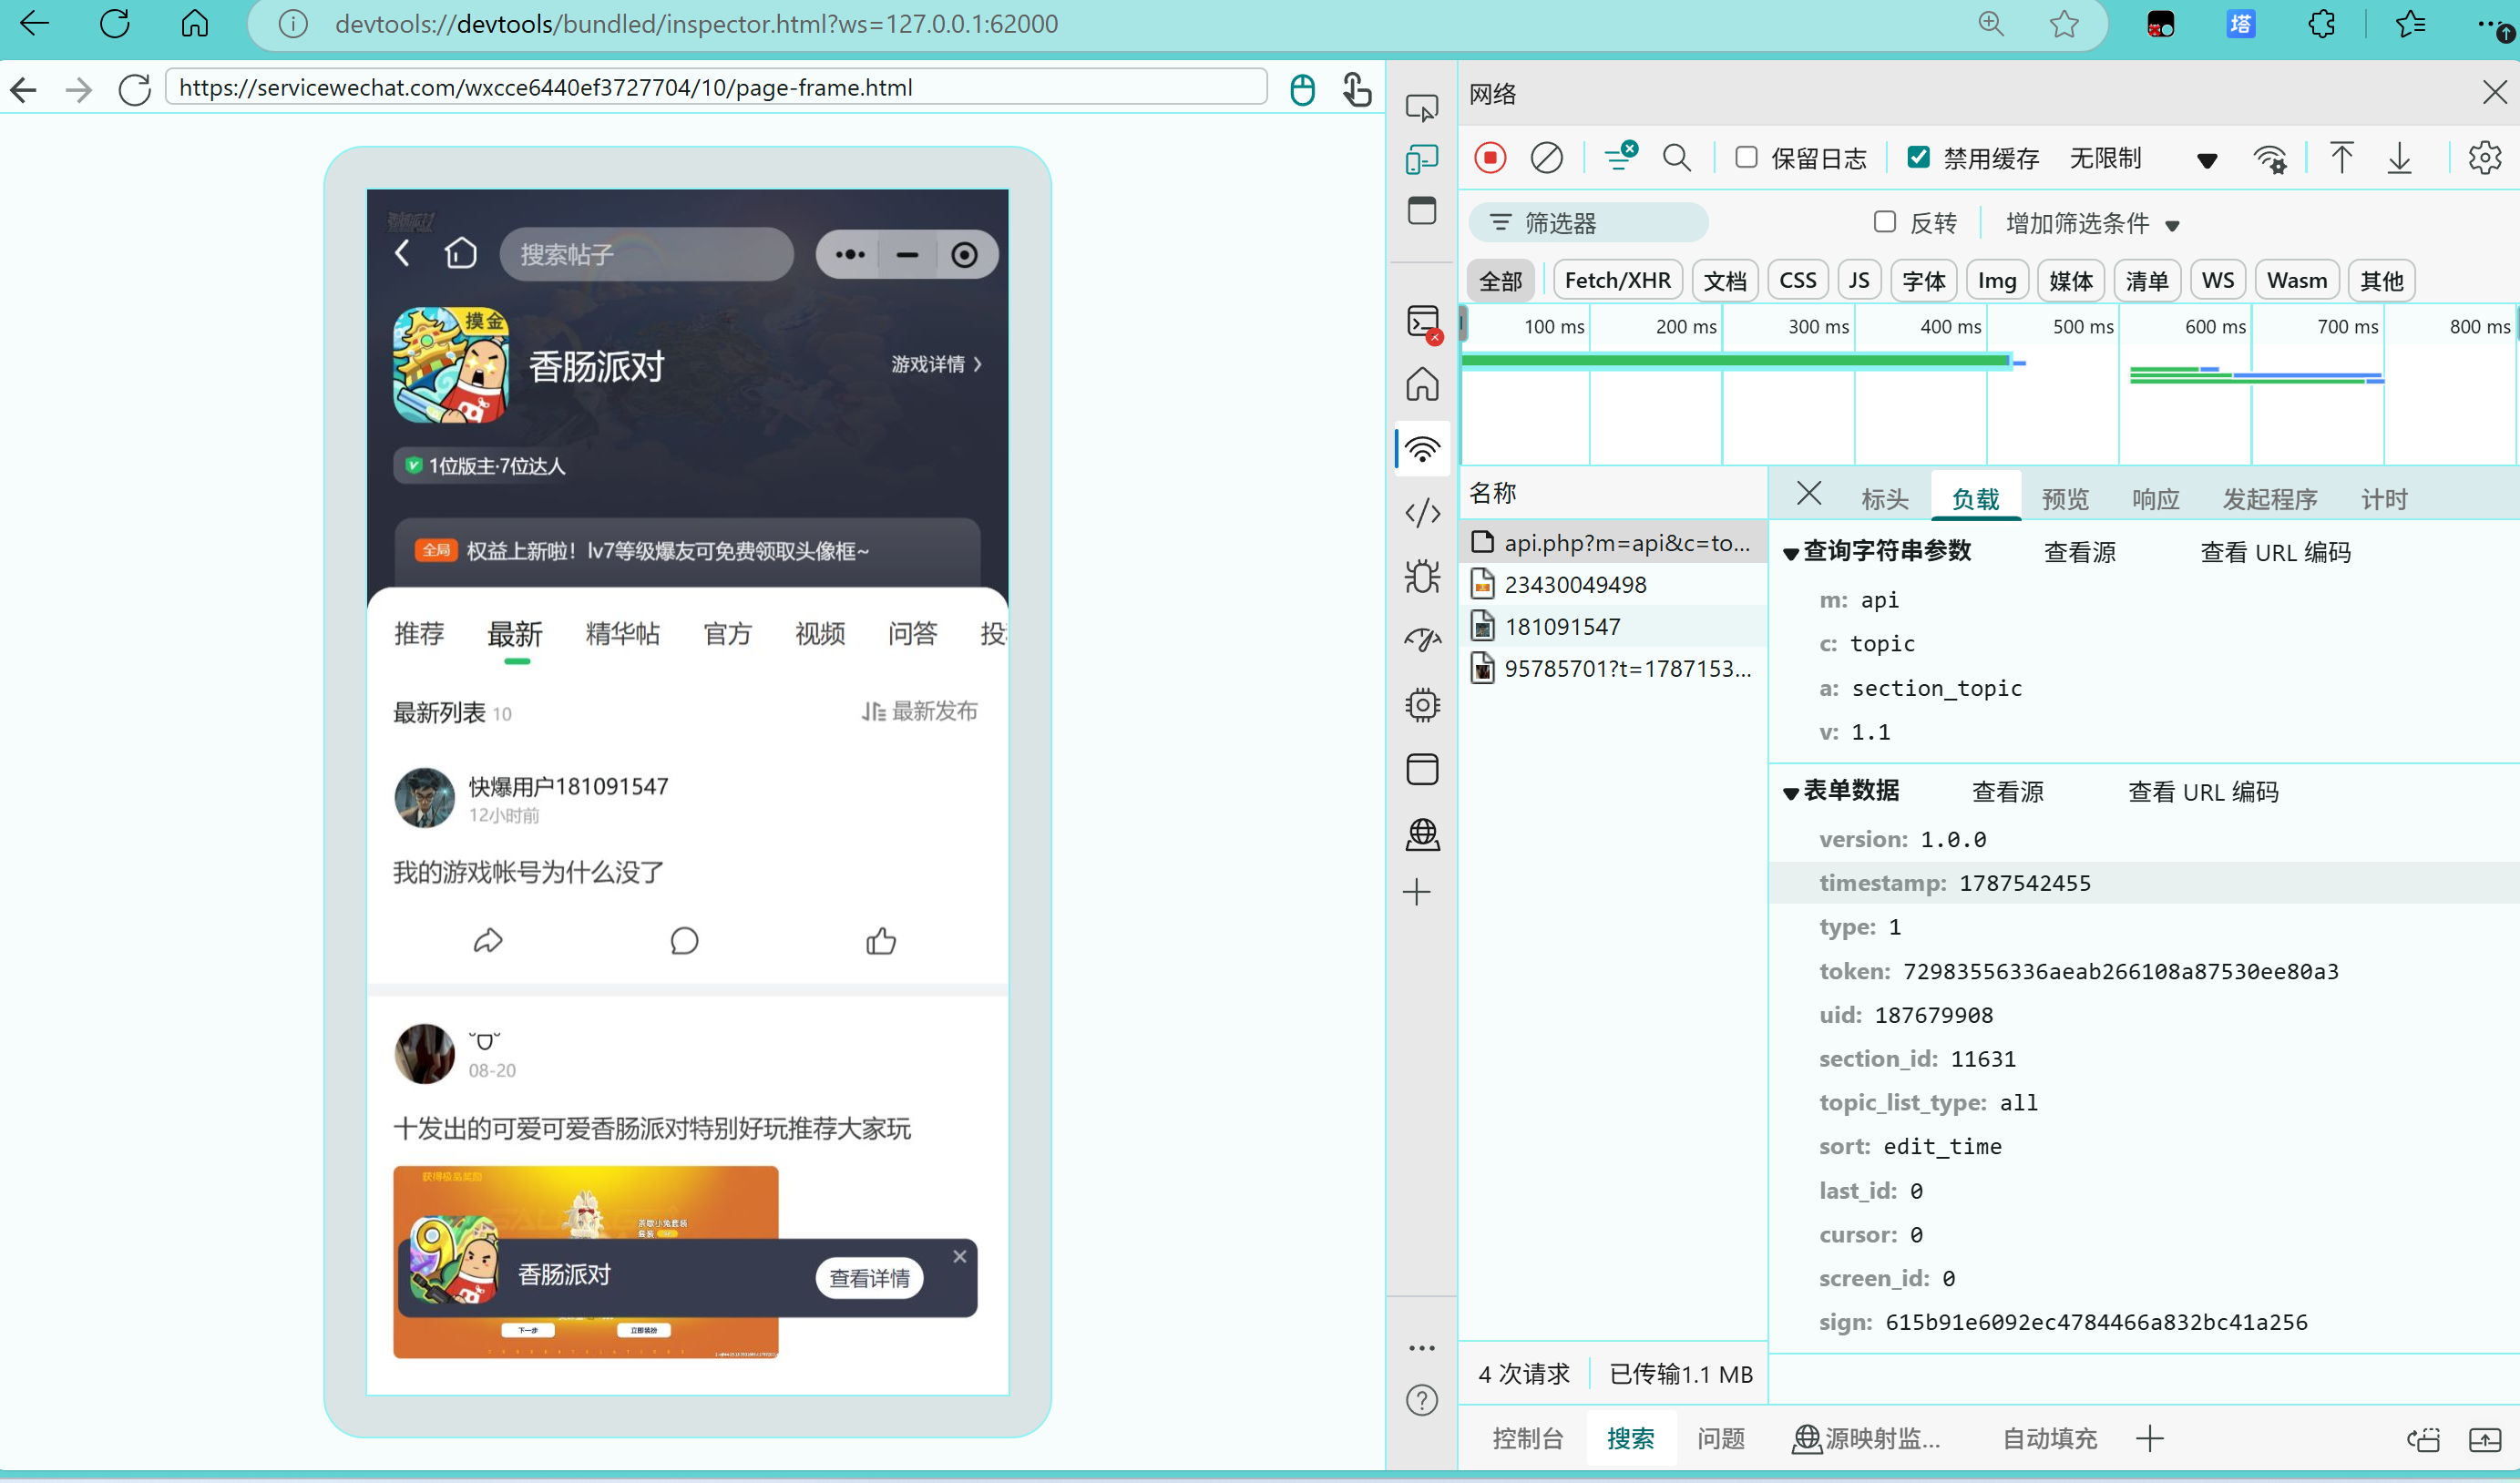Select request 23430049498 in list
Screen dimensions: 2520x1483
[x=1612, y=584]
